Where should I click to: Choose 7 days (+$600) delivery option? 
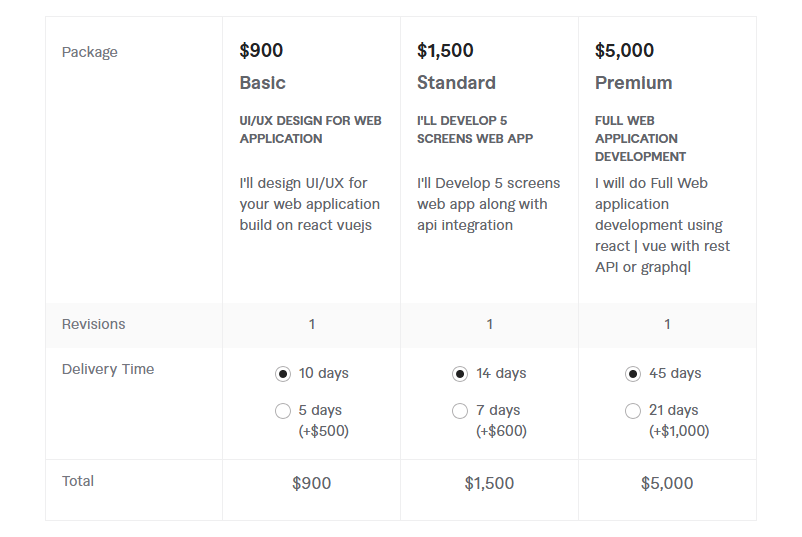click(460, 411)
